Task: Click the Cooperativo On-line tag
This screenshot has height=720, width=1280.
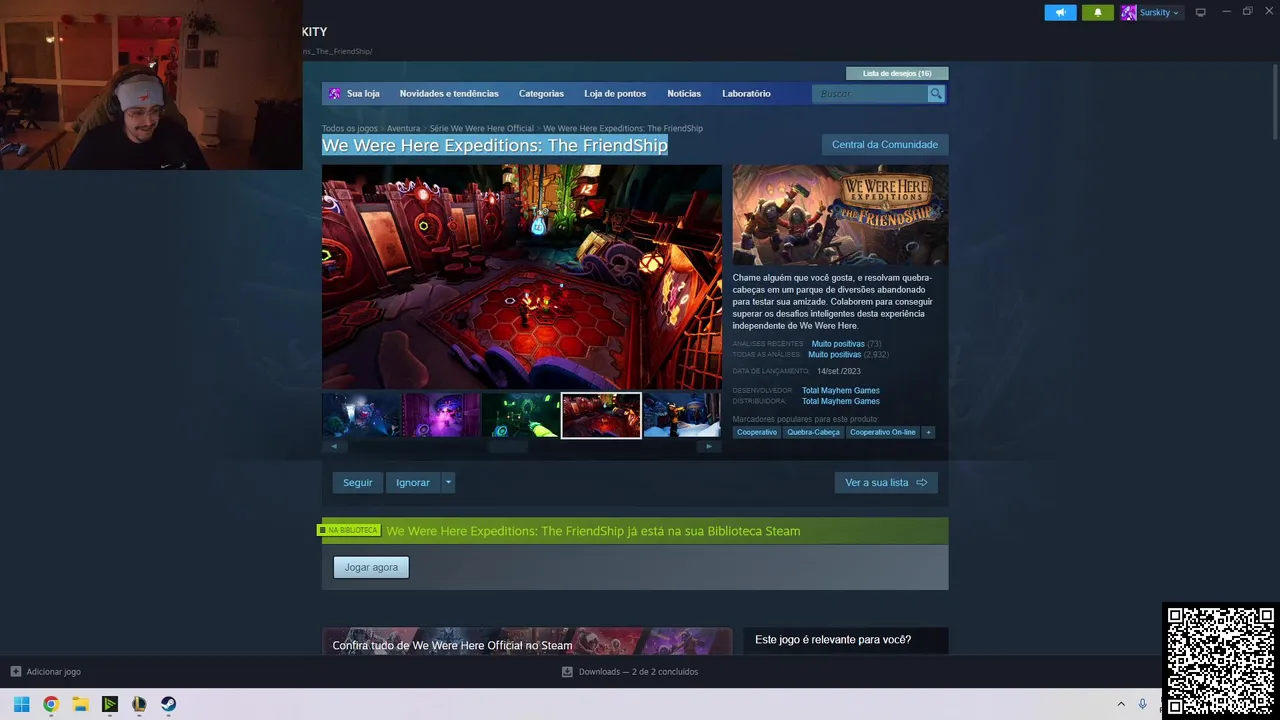Action: click(x=883, y=432)
